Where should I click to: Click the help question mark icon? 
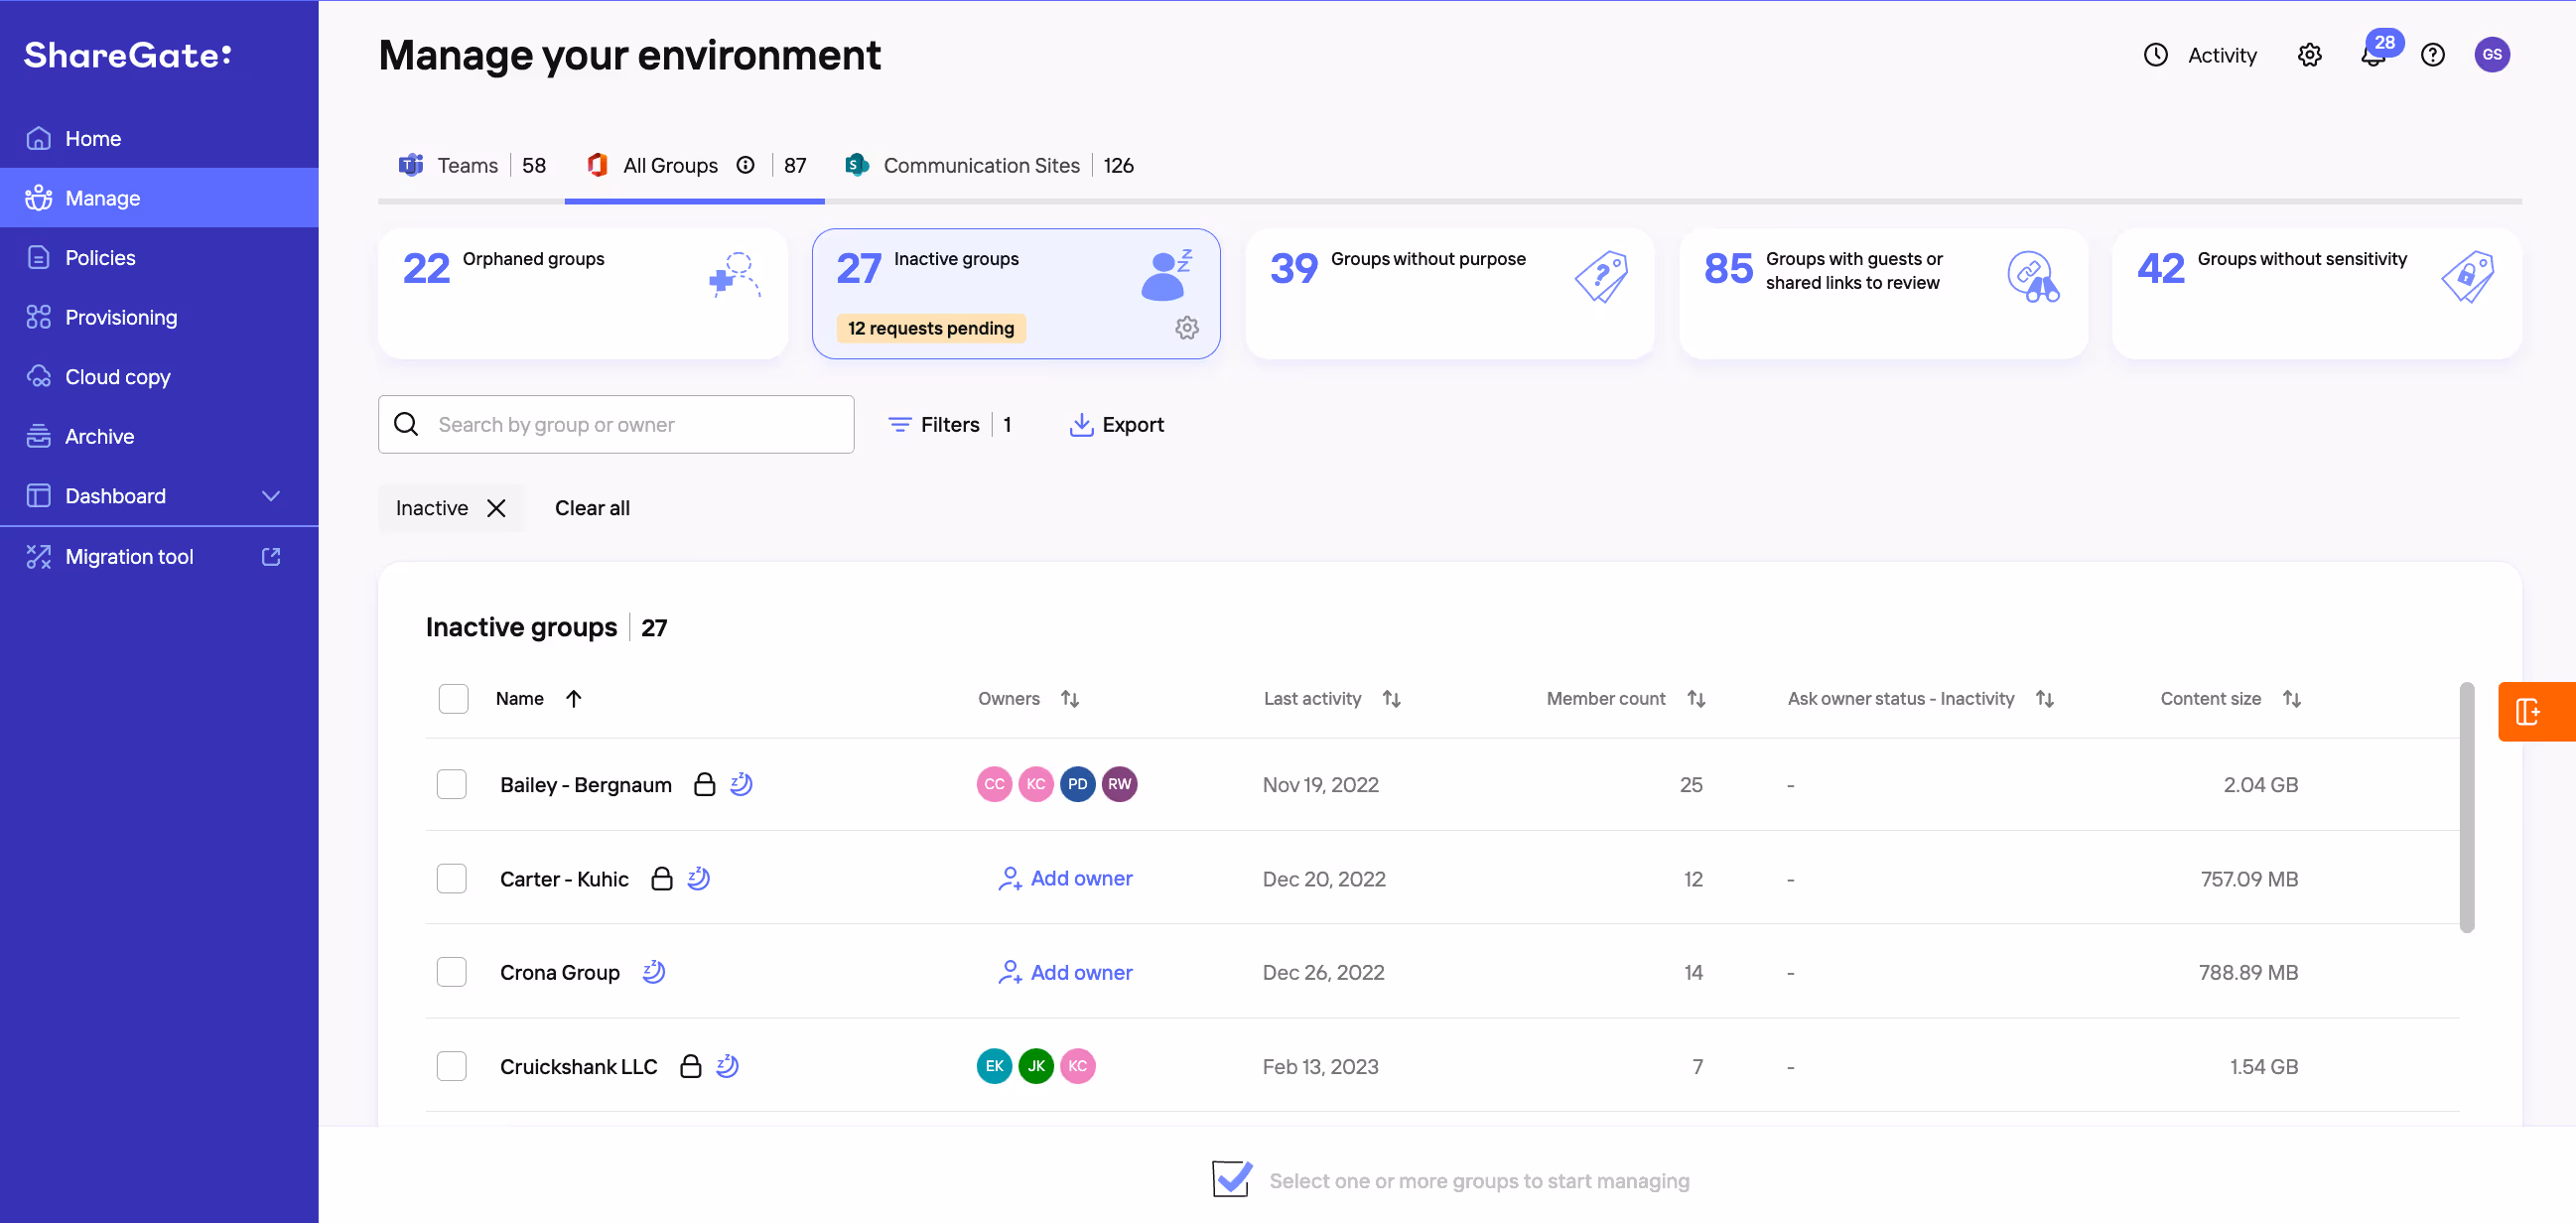pyautogui.click(x=2433, y=55)
